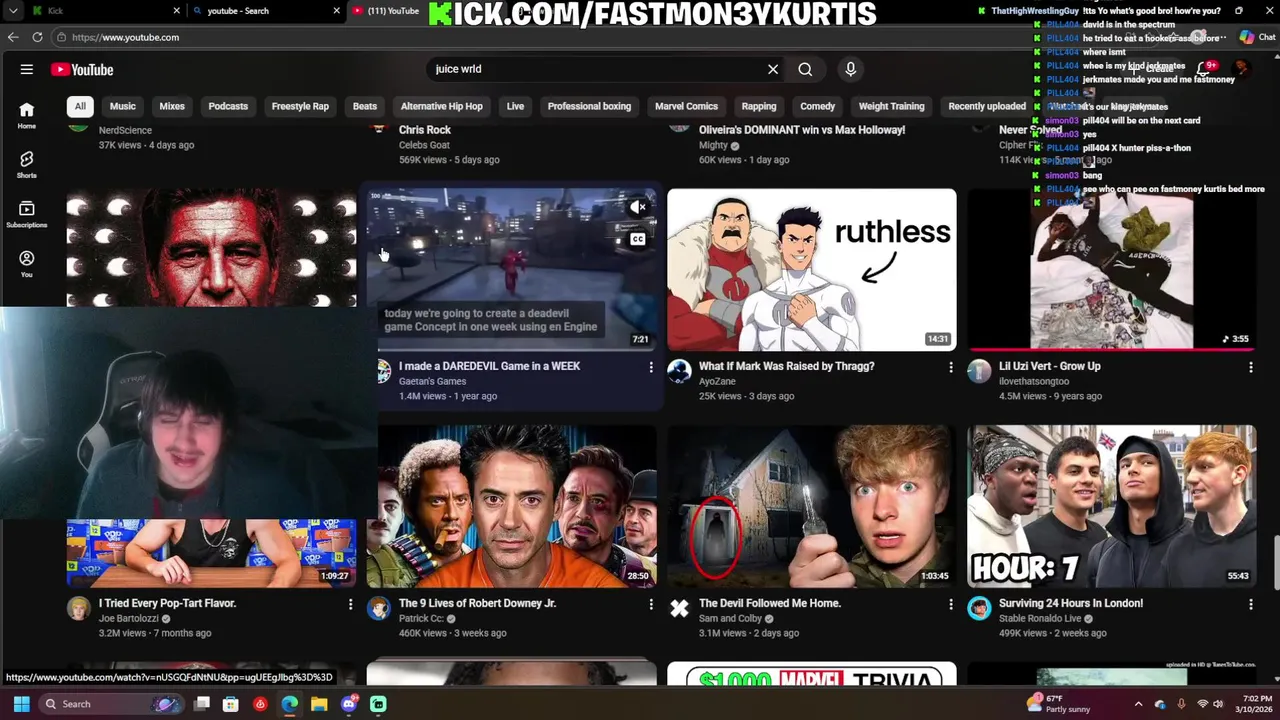
Task: Open Microsoft Edge from the taskbar
Action: (290, 704)
